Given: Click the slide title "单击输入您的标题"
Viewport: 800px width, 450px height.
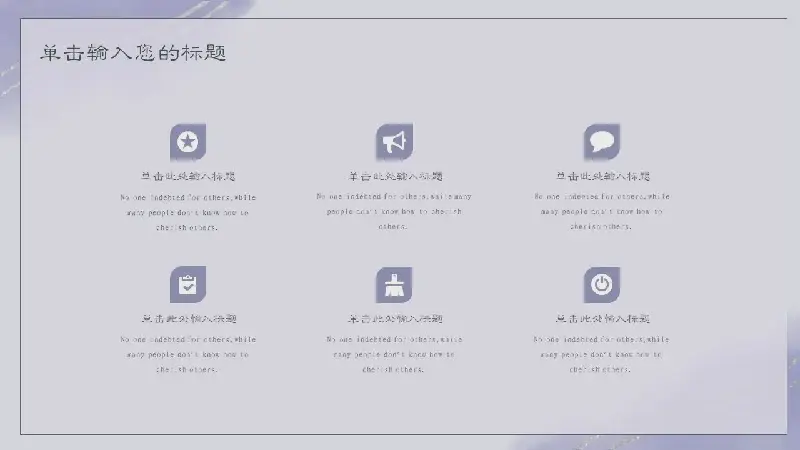Looking at the screenshot, I should [x=133, y=54].
